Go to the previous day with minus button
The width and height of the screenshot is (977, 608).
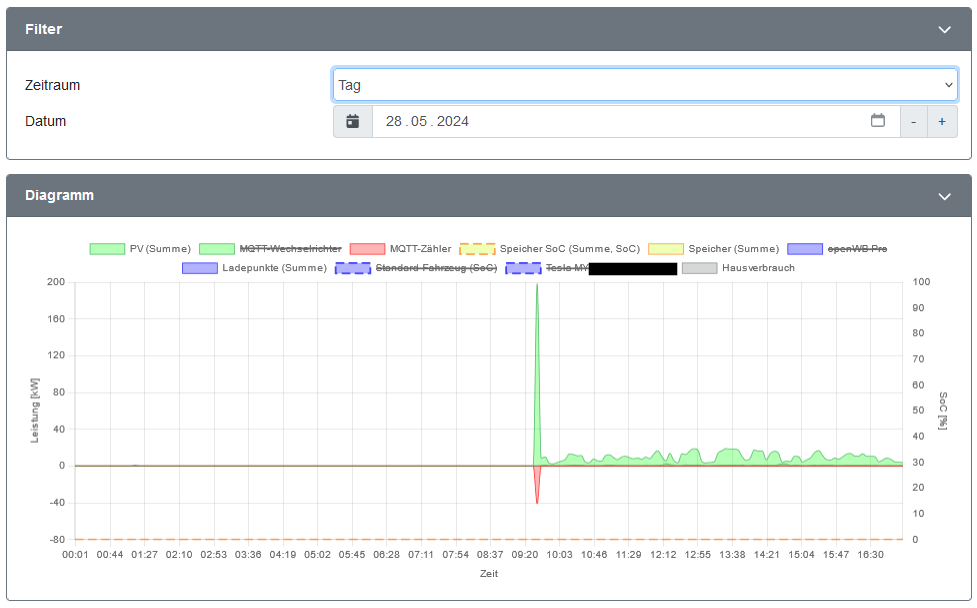tap(913, 121)
